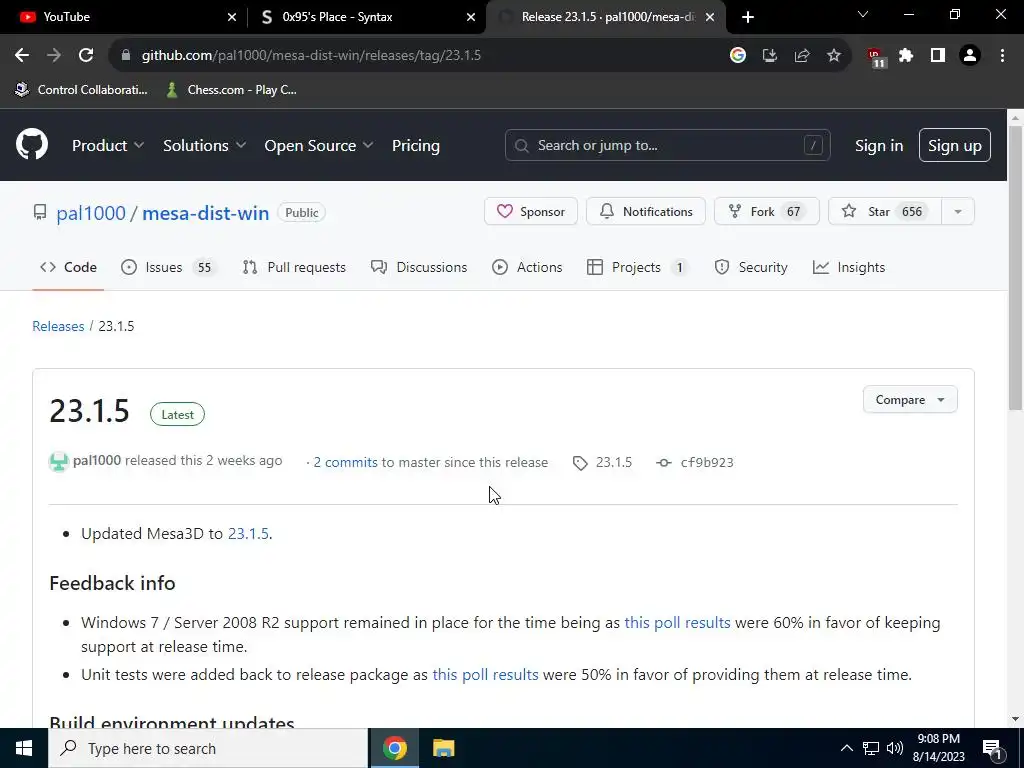Open Chrome three-dot menu
Screen dimensions: 1024x768
1002,56
